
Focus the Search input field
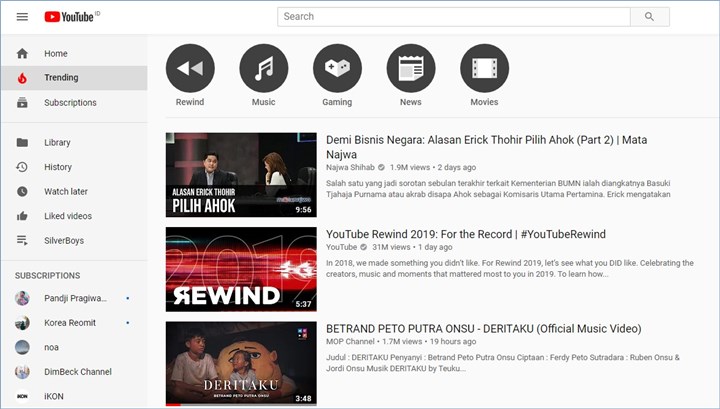coord(454,17)
